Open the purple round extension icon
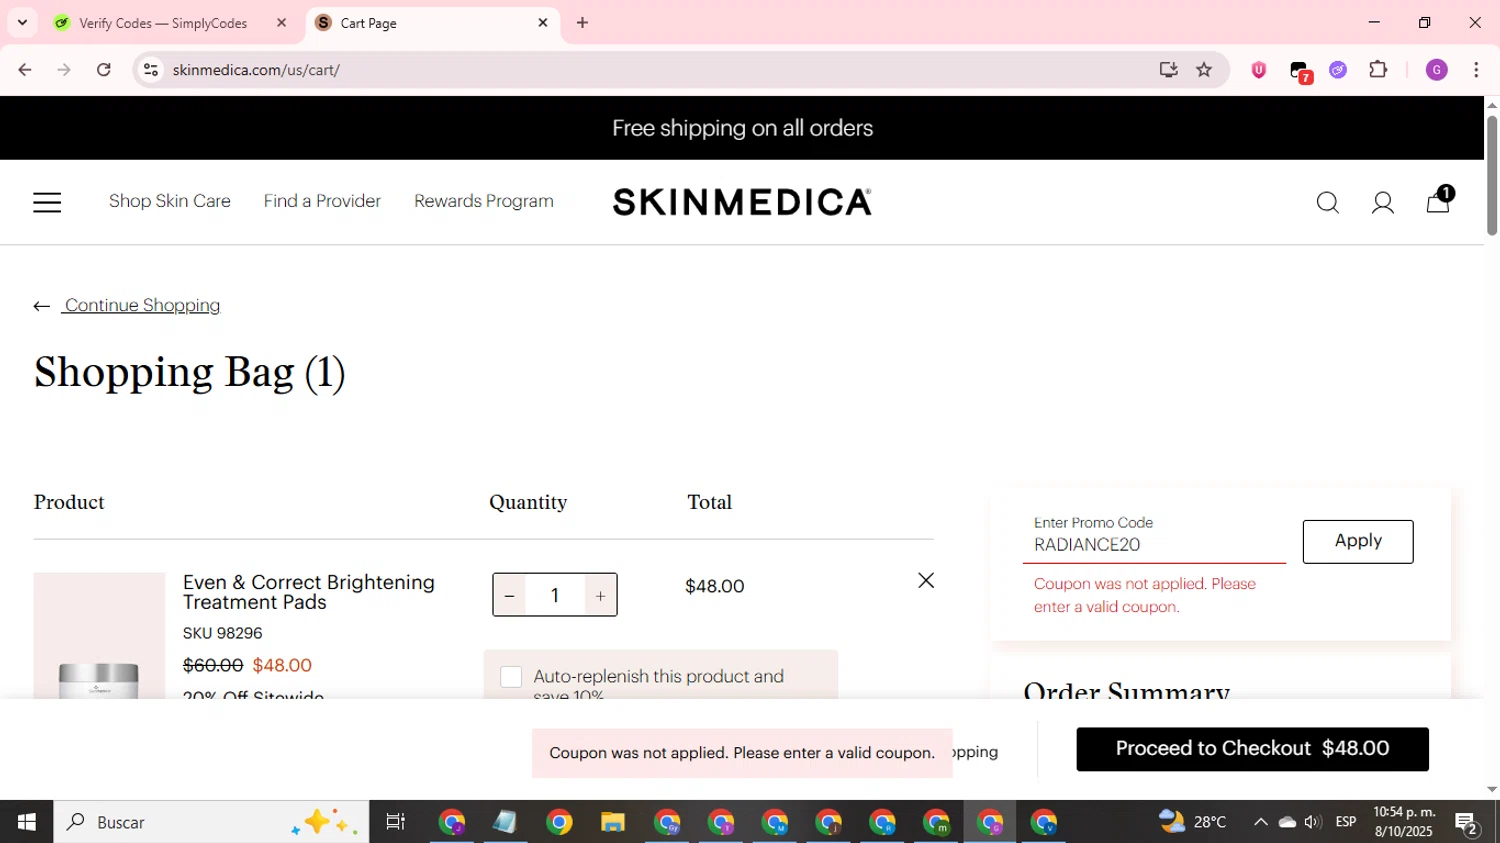This screenshot has height=843, width=1500. (1338, 70)
